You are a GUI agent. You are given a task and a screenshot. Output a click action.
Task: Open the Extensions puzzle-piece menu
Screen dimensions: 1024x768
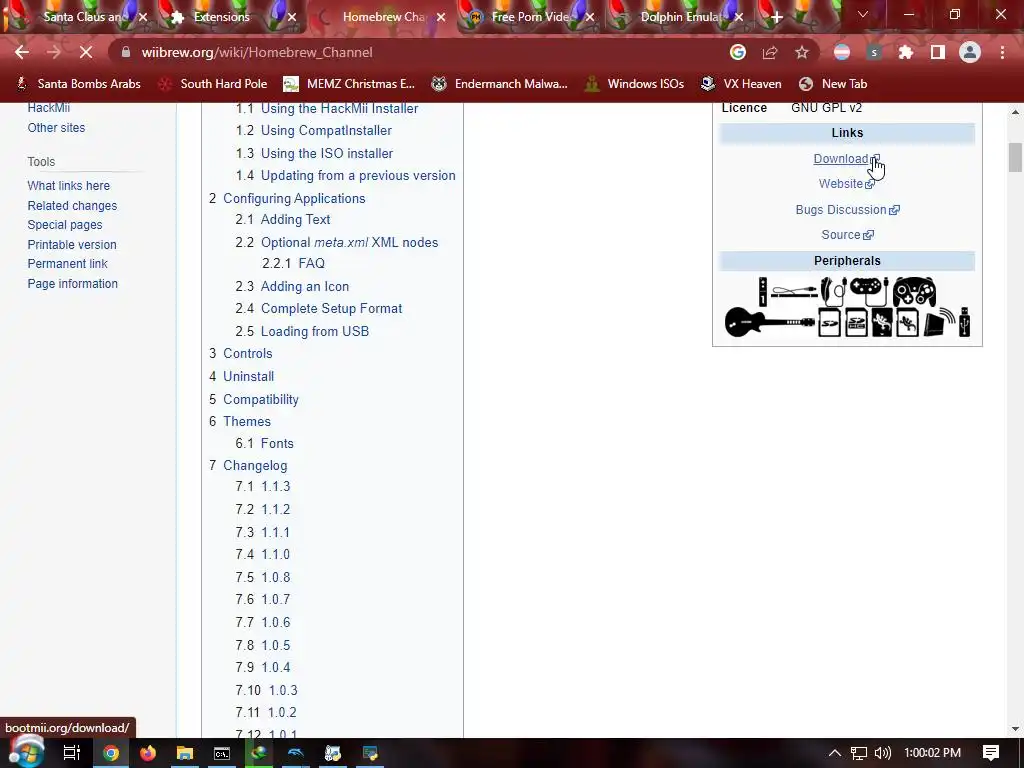(906, 52)
